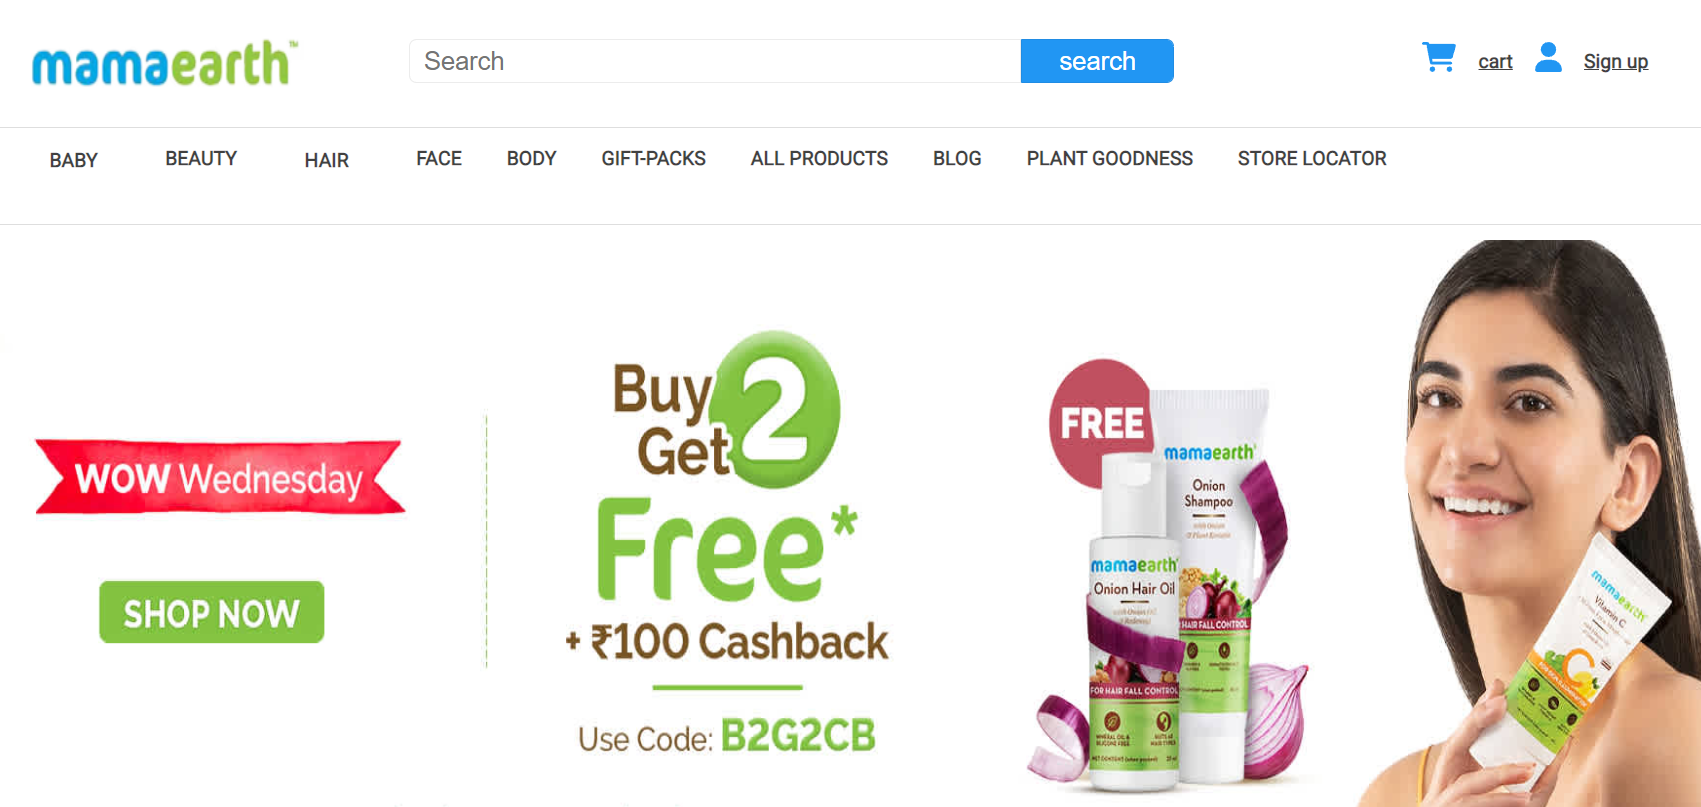Open the BABY menu
Screen dimensions: 1701x807
point(74,160)
